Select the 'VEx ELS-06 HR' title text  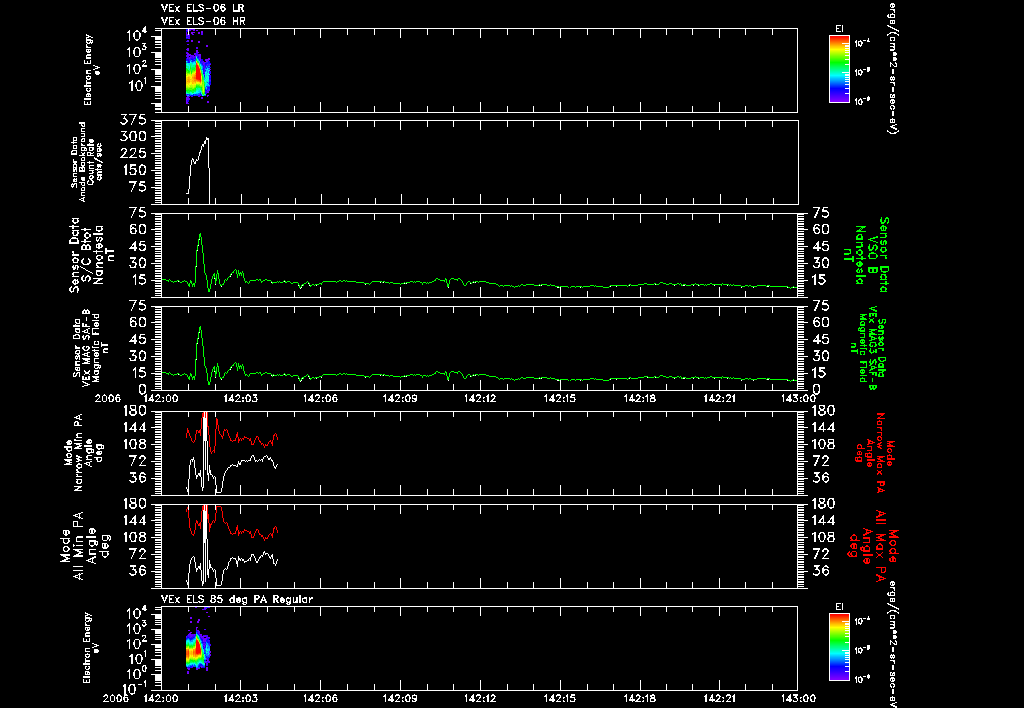(x=203, y=22)
